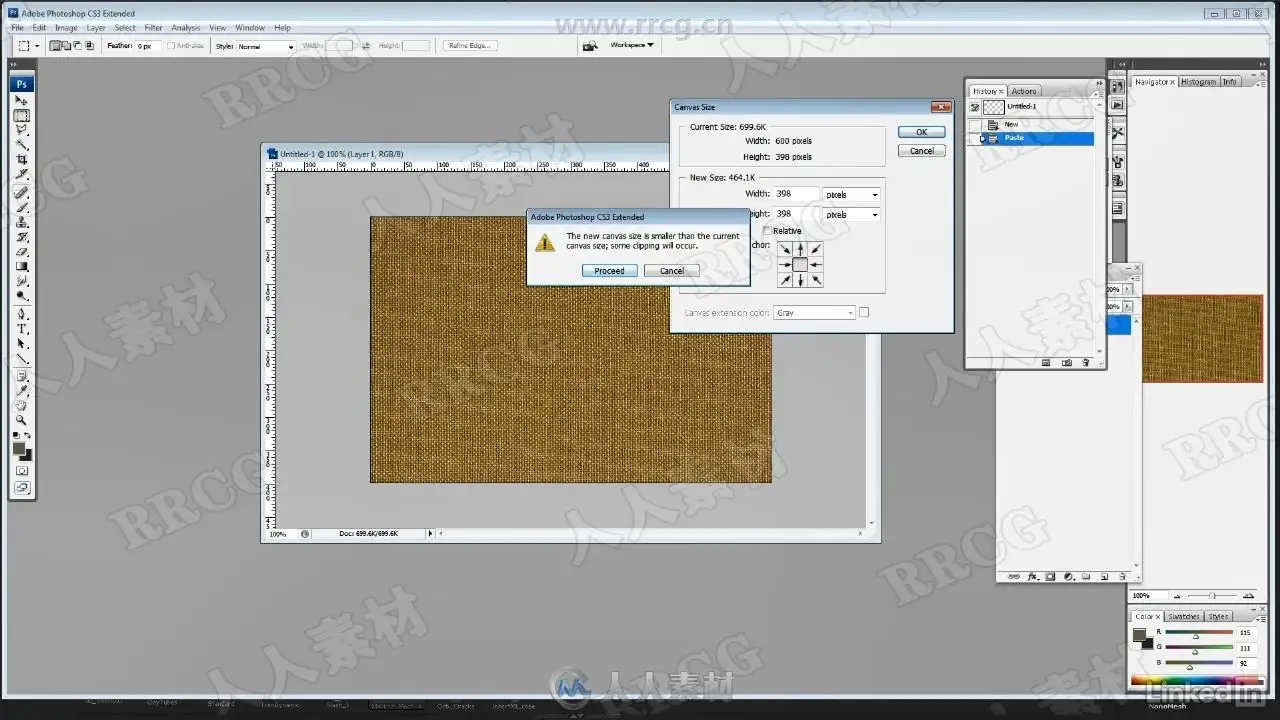The height and width of the screenshot is (720, 1280).
Task: Click Proceed in the clipping warning
Action: coord(609,271)
